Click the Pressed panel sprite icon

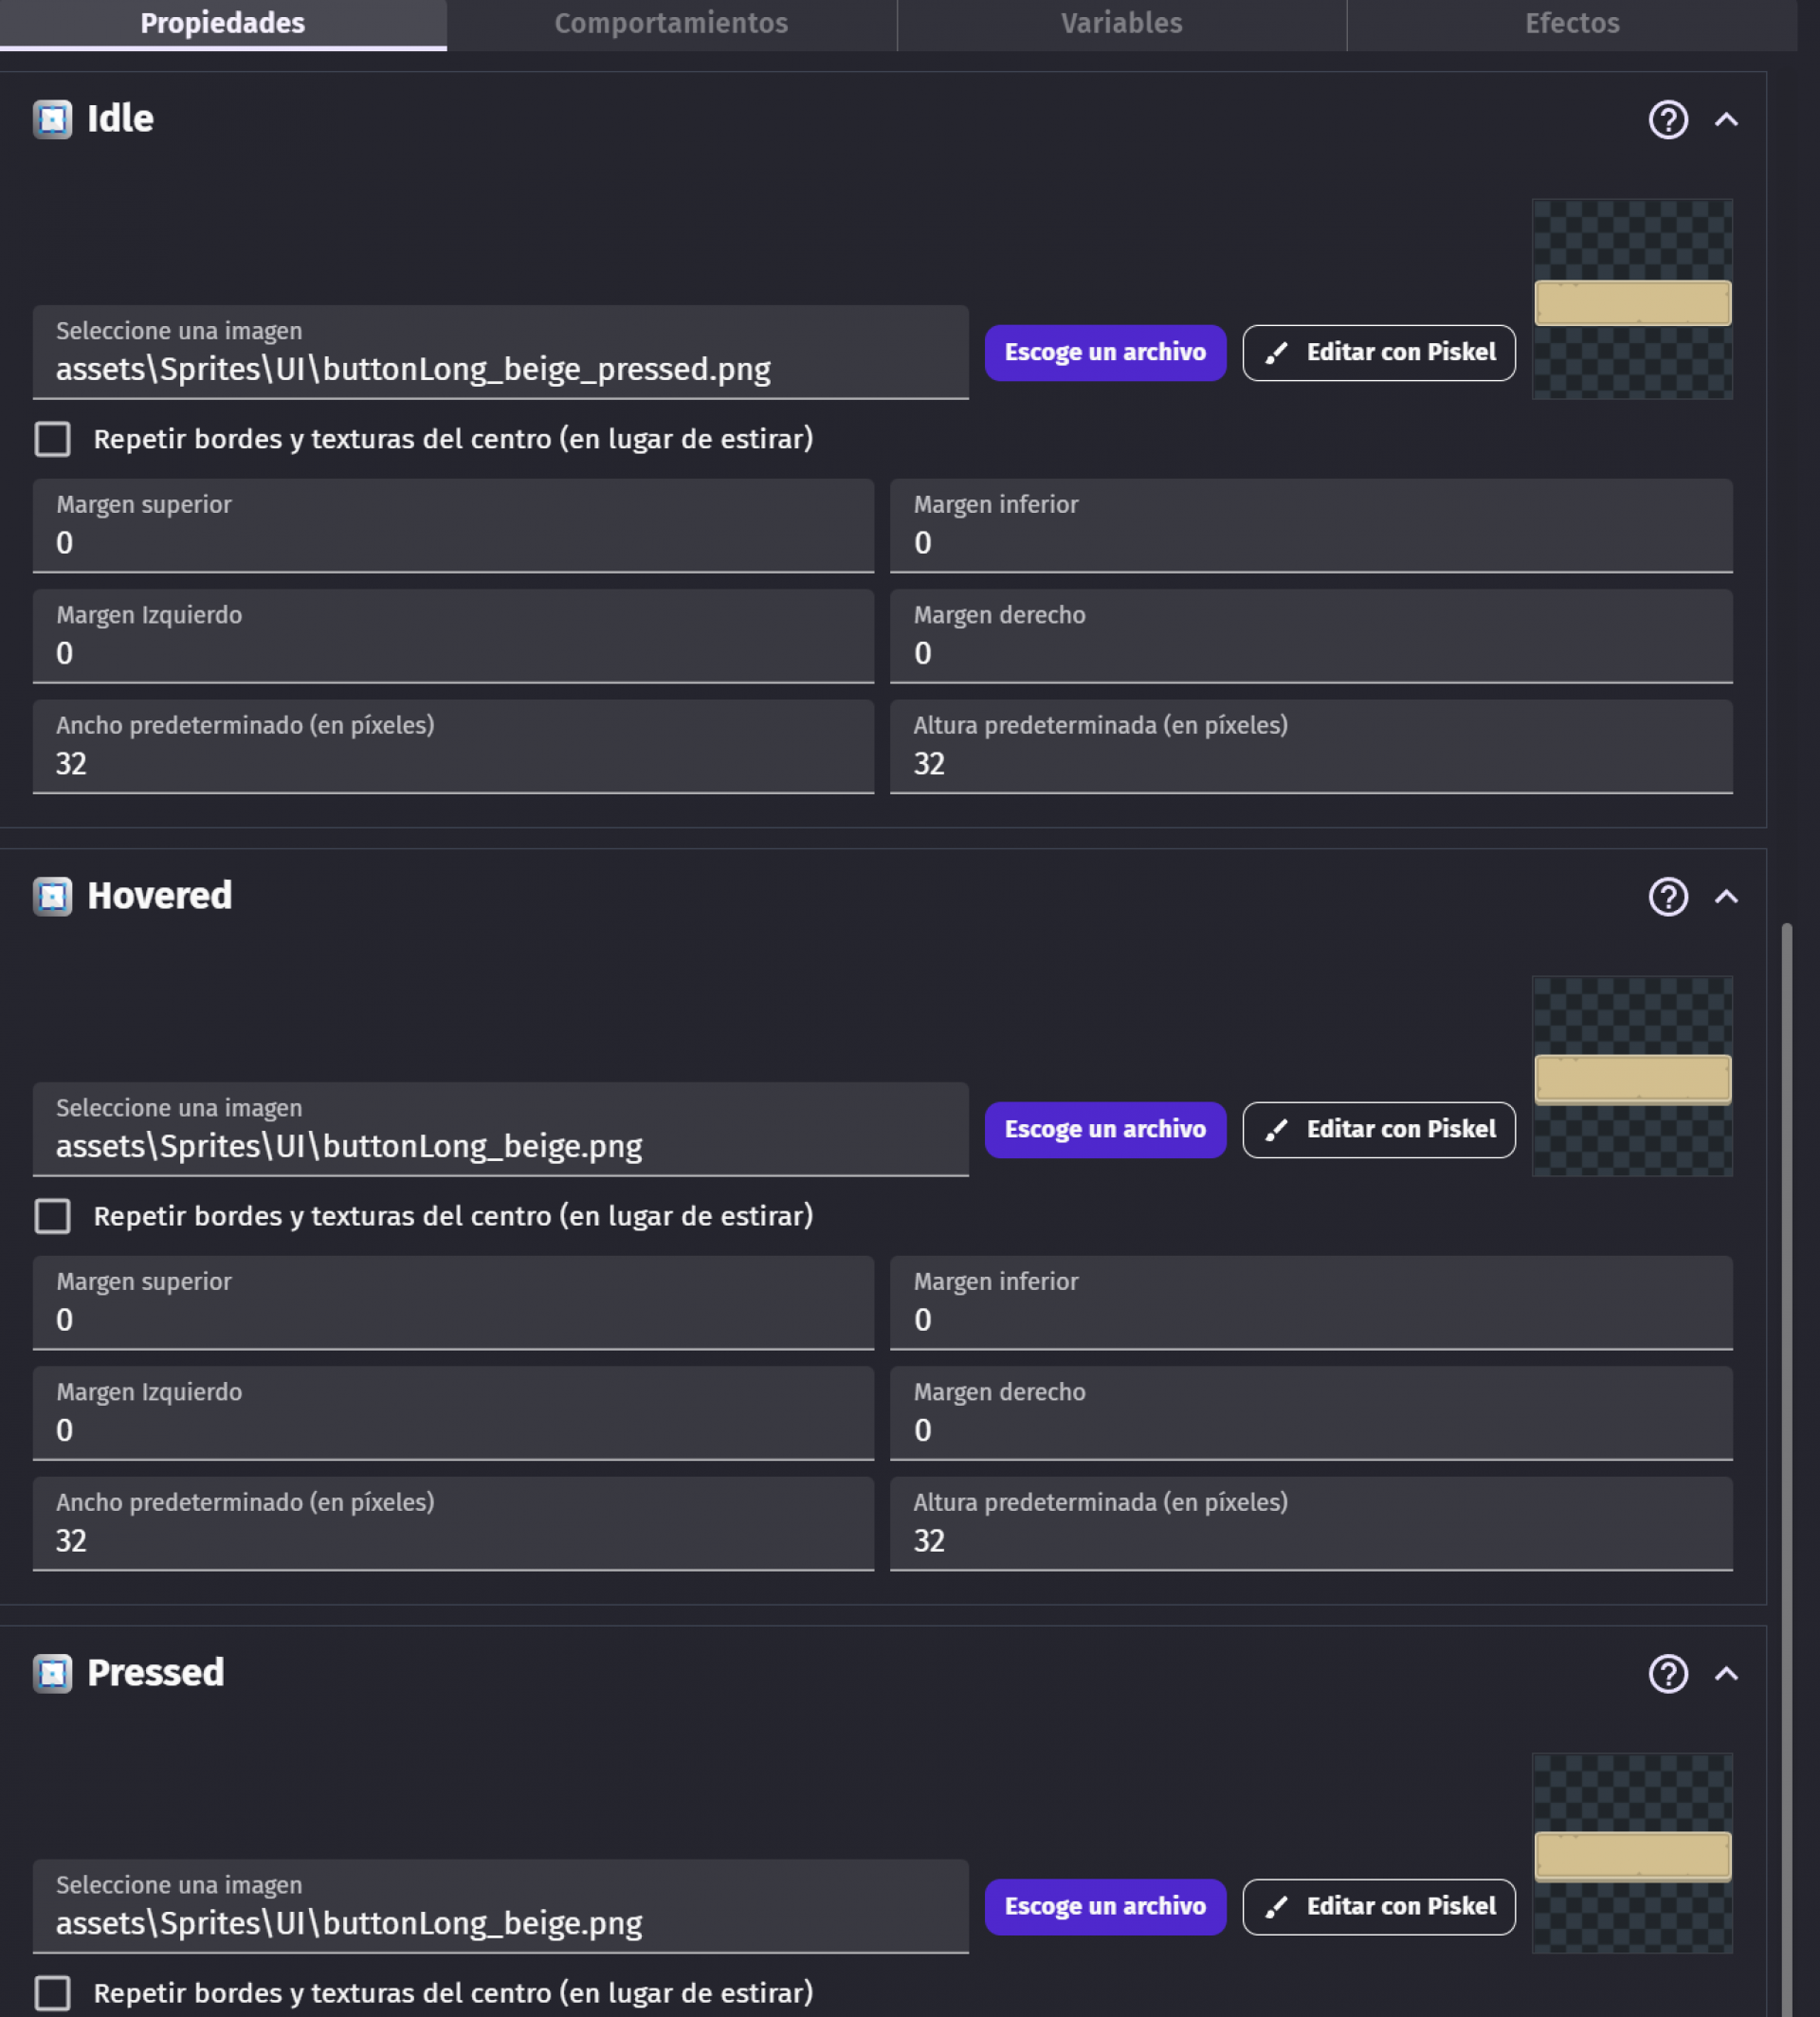pos(53,1673)
